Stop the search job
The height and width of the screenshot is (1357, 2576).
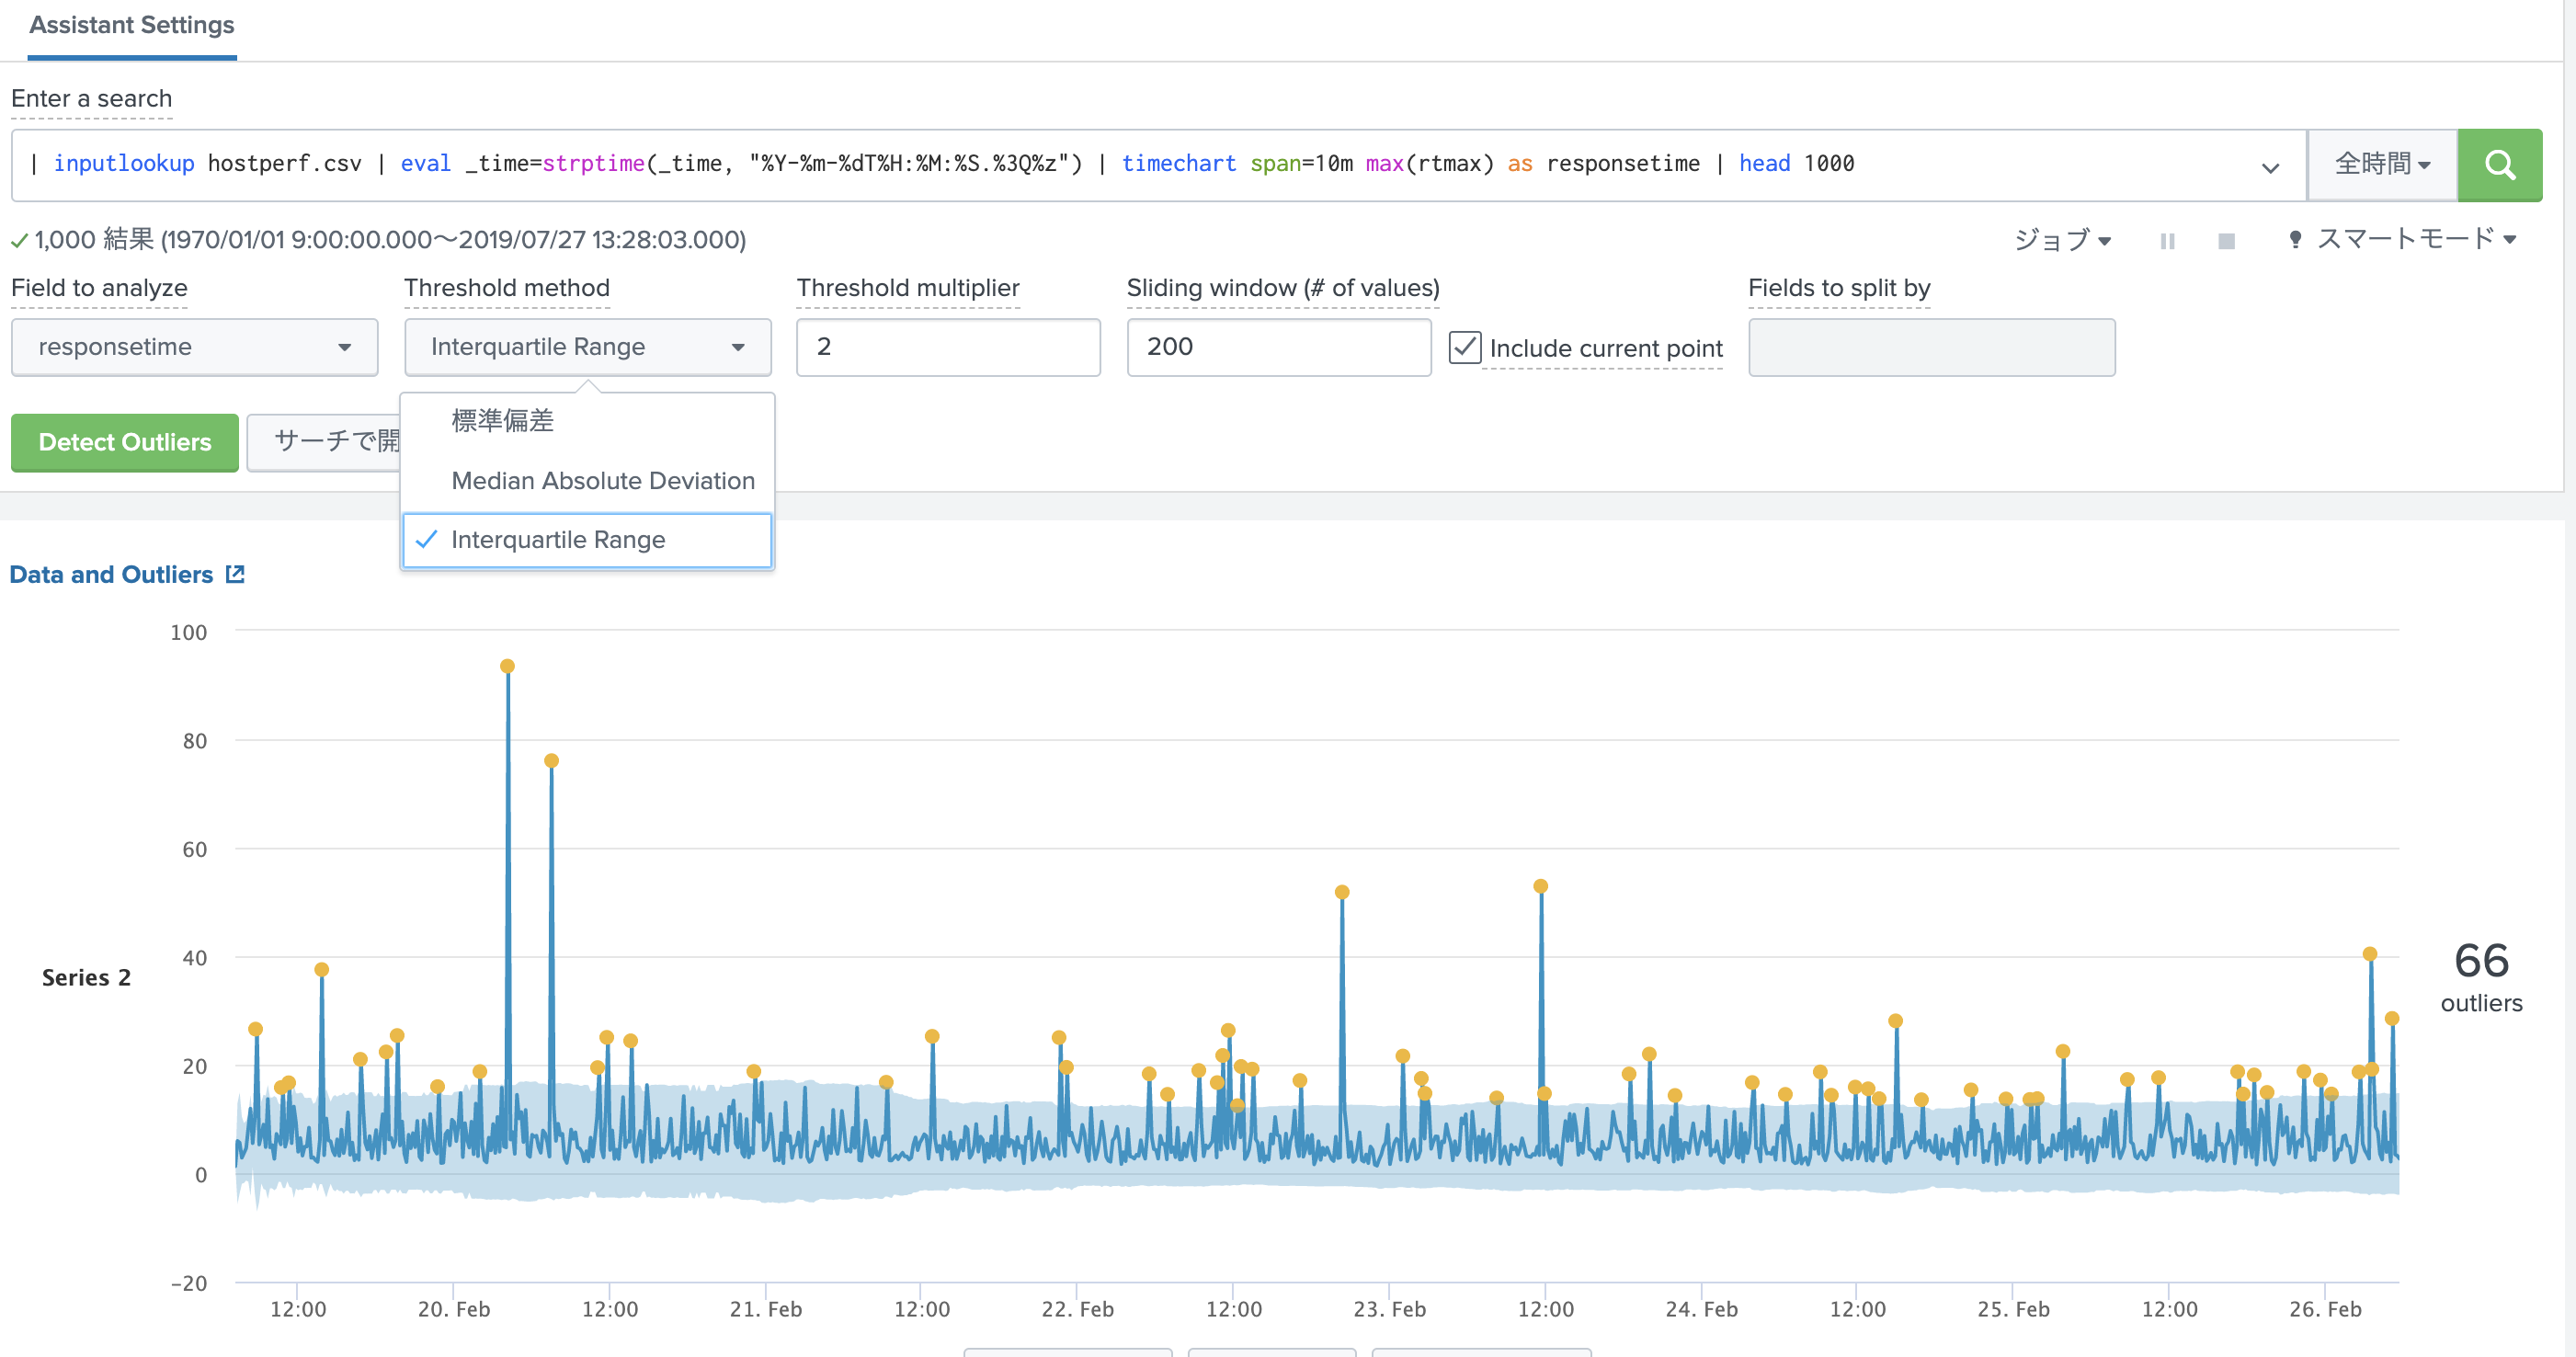[2226, 241]
